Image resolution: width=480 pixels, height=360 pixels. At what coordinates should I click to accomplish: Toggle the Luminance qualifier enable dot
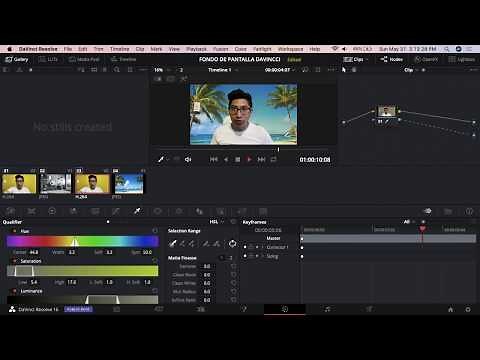[14, 291]
